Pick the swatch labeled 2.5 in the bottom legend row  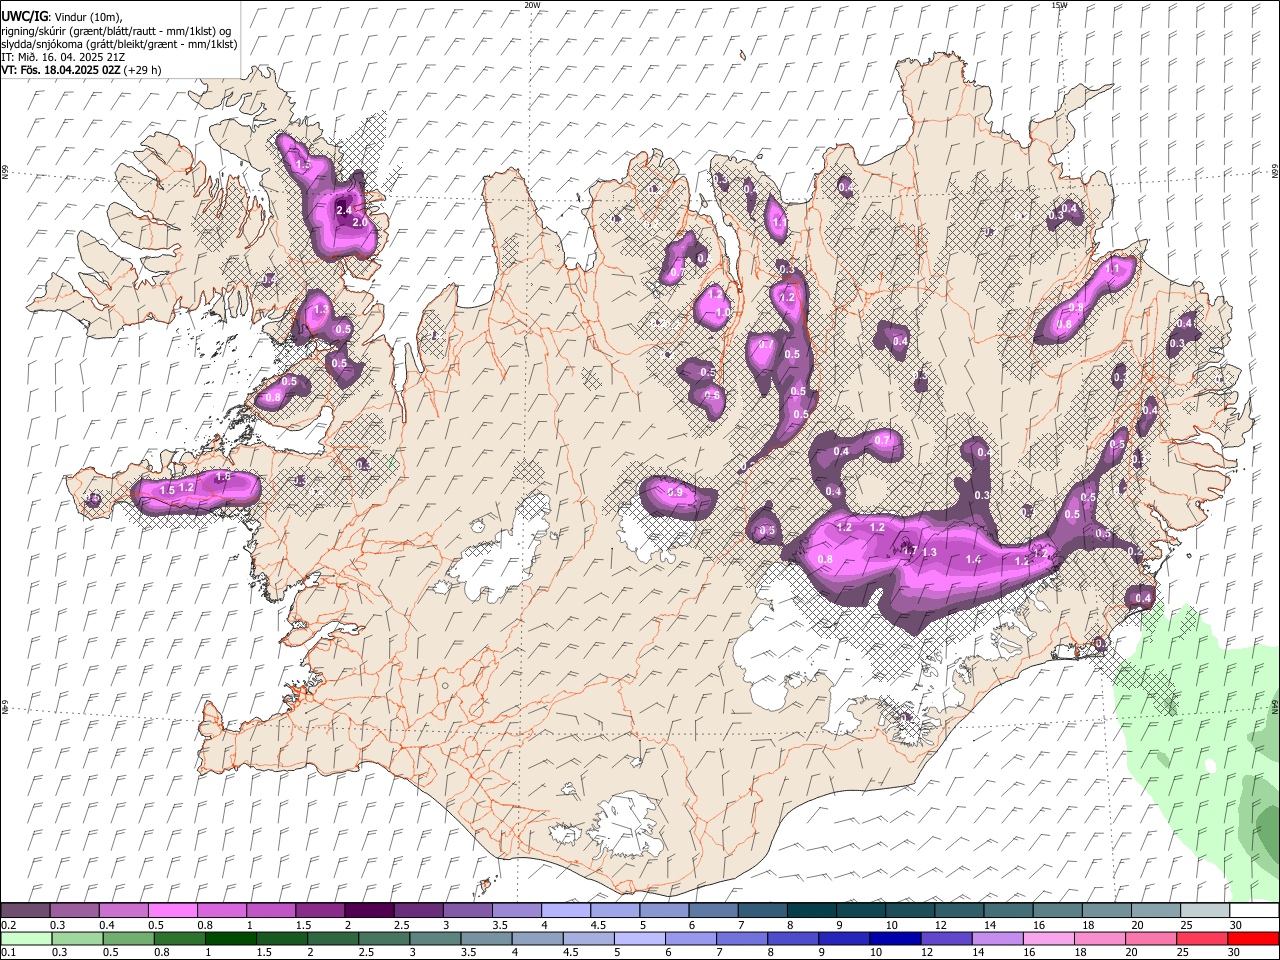(383, 939)
